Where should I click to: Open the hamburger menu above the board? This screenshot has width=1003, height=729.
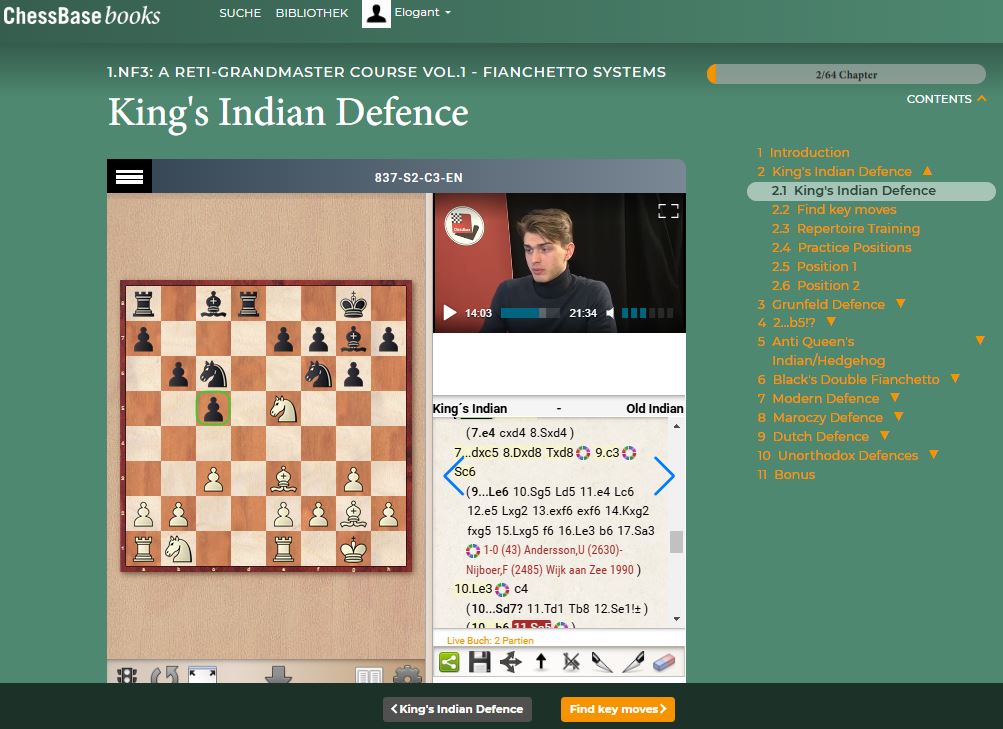point(129,177)
